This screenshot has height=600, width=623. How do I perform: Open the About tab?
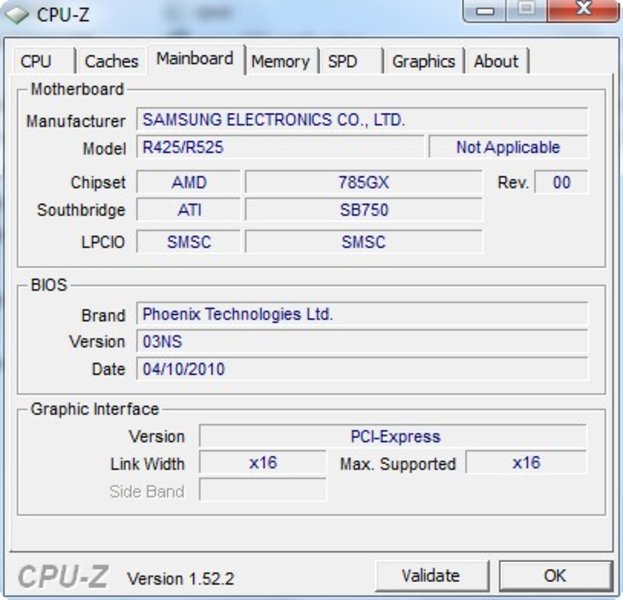(496, 61)
